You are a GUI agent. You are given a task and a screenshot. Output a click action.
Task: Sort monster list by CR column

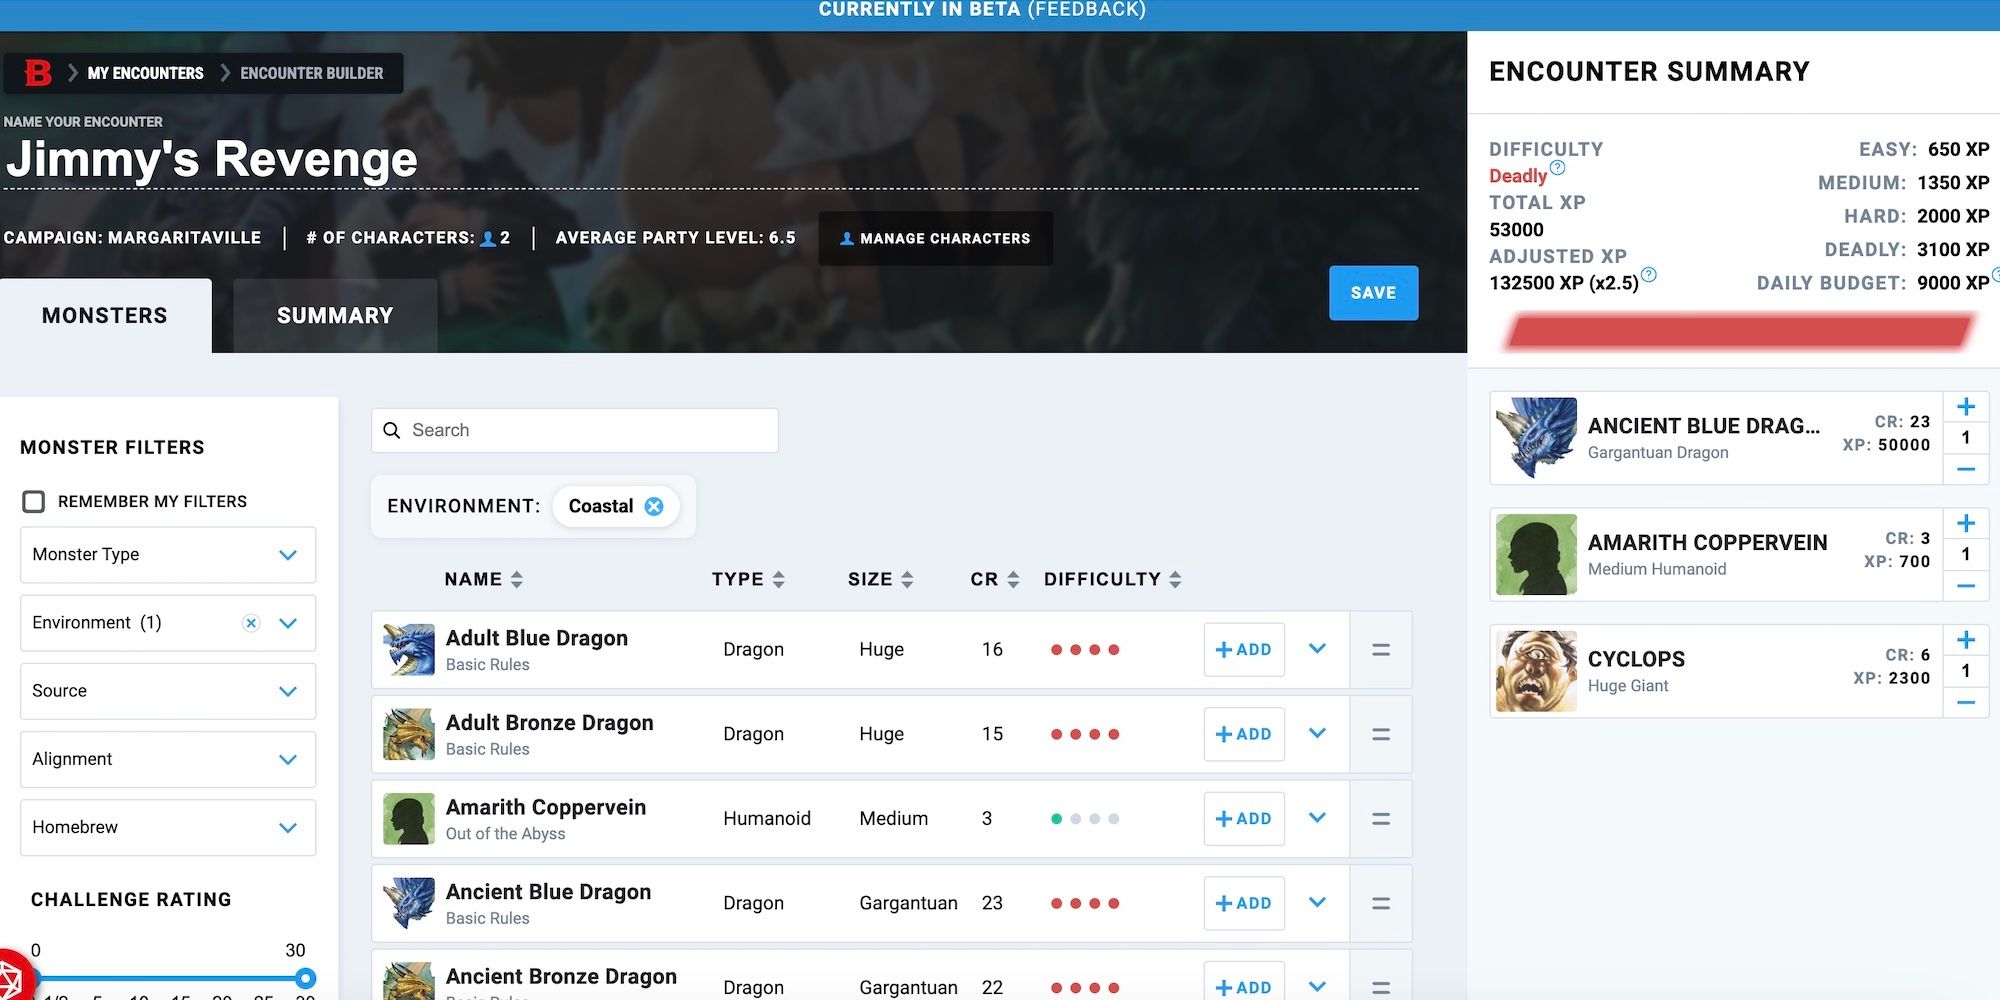point(994,579)
